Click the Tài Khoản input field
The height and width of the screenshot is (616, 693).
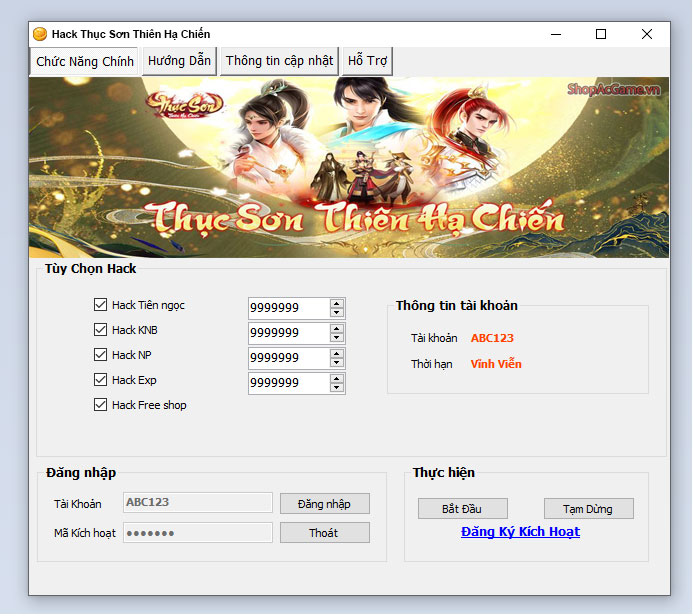[x=198, y=502]
